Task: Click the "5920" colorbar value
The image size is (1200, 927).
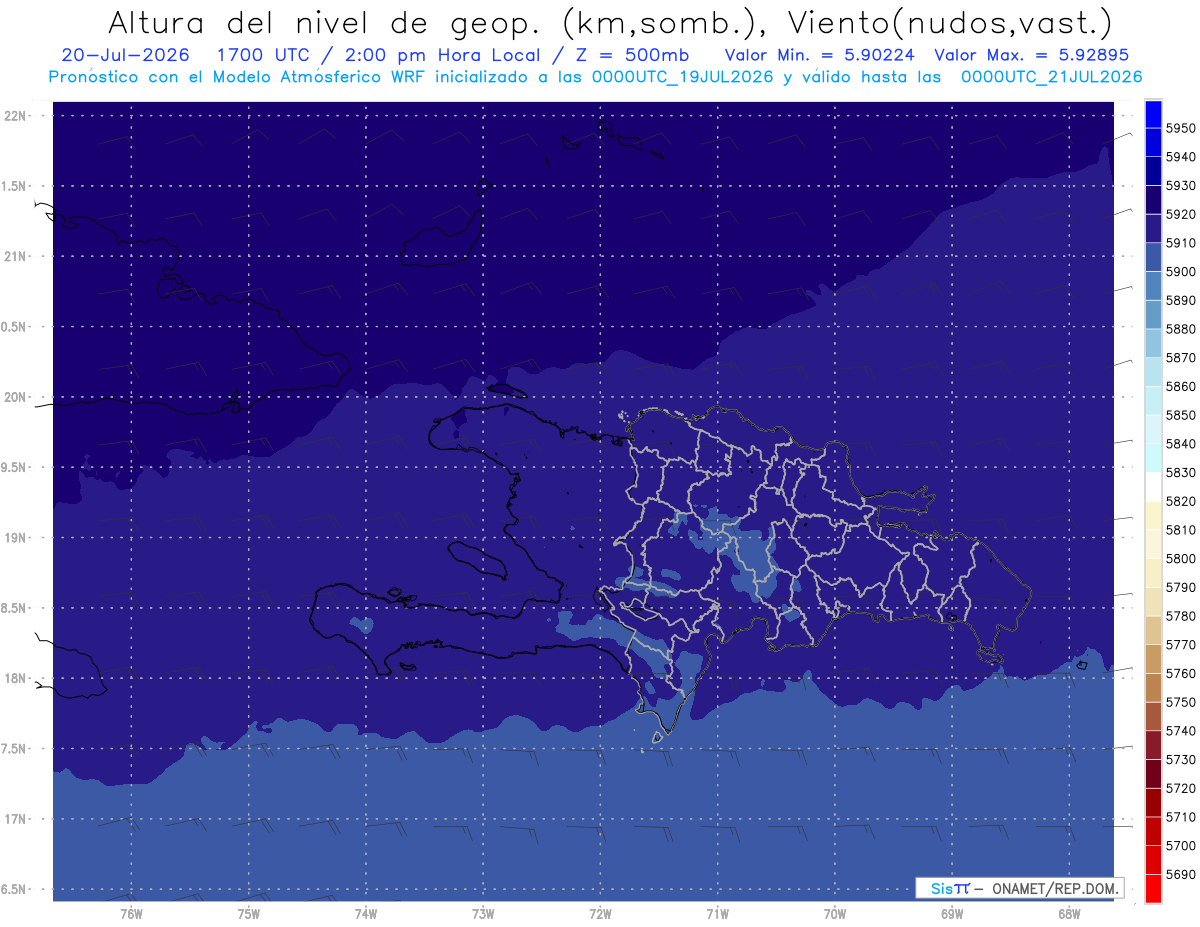Action: tap(1181, 214)
